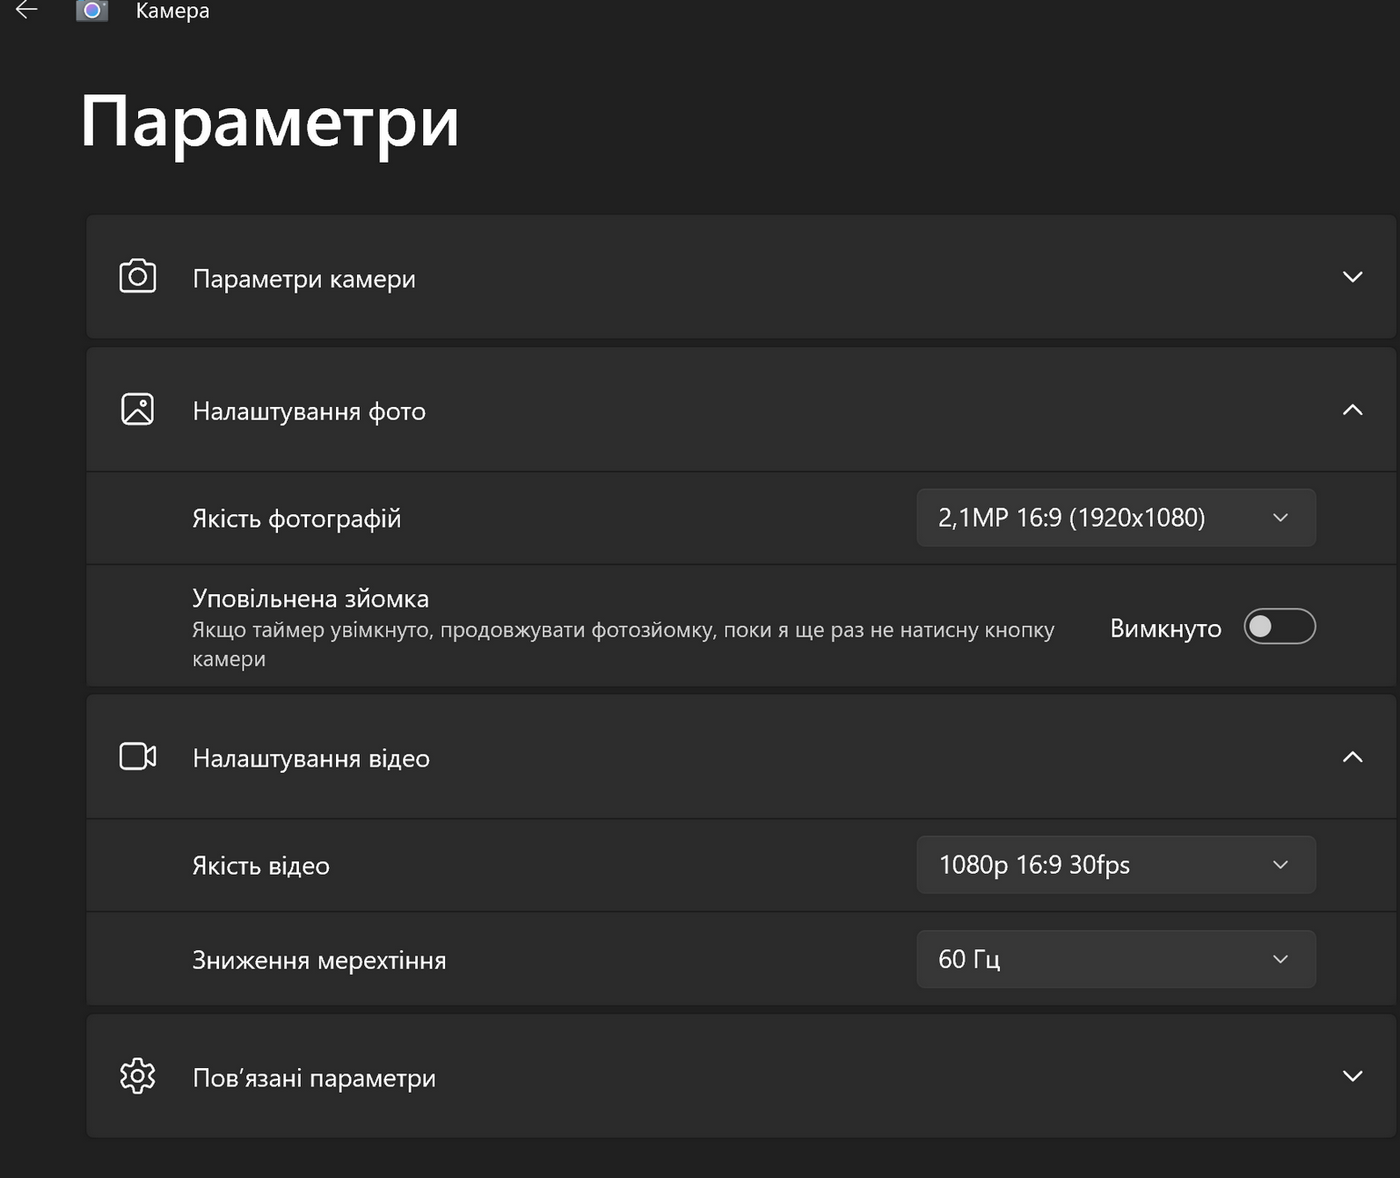Click the Камера title text
This screenshot has height=1178, width=1400.
(173, 11)
